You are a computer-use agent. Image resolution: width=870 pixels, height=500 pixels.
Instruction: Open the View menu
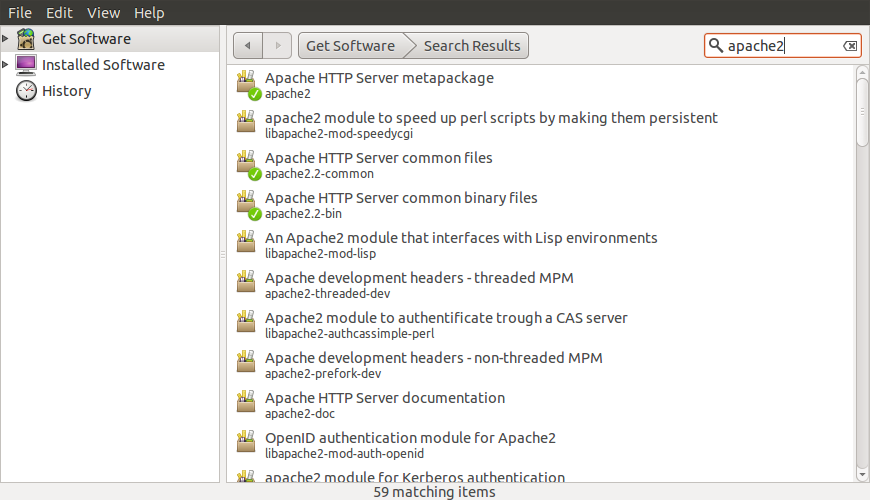click(103, 13)
